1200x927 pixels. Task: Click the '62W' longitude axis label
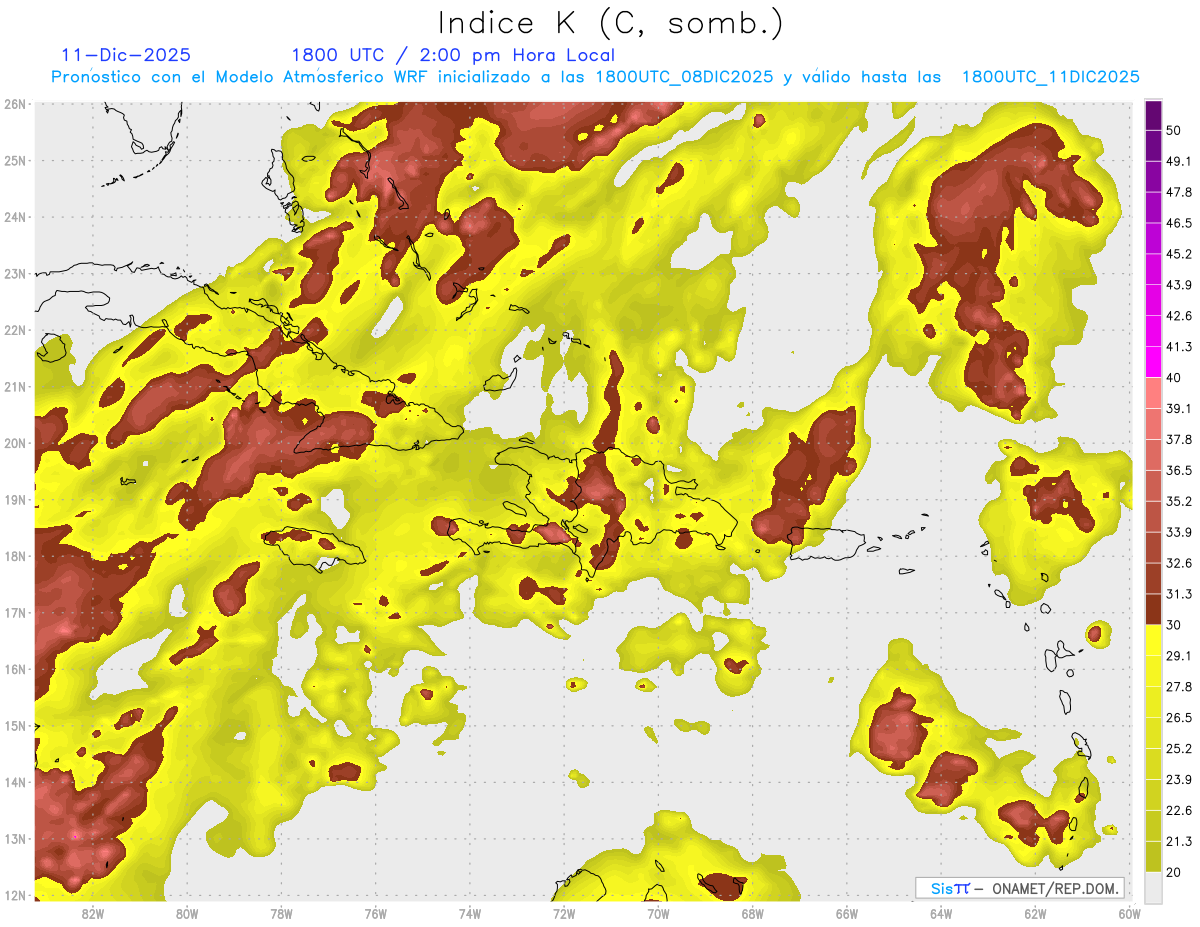click(x=1035, y=914)
